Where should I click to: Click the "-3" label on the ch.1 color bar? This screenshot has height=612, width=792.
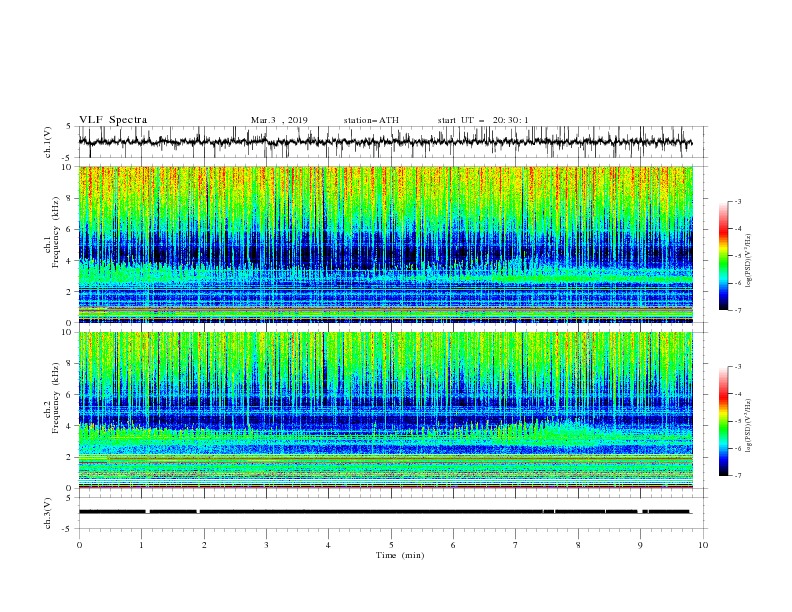click(x=738, y=201)
